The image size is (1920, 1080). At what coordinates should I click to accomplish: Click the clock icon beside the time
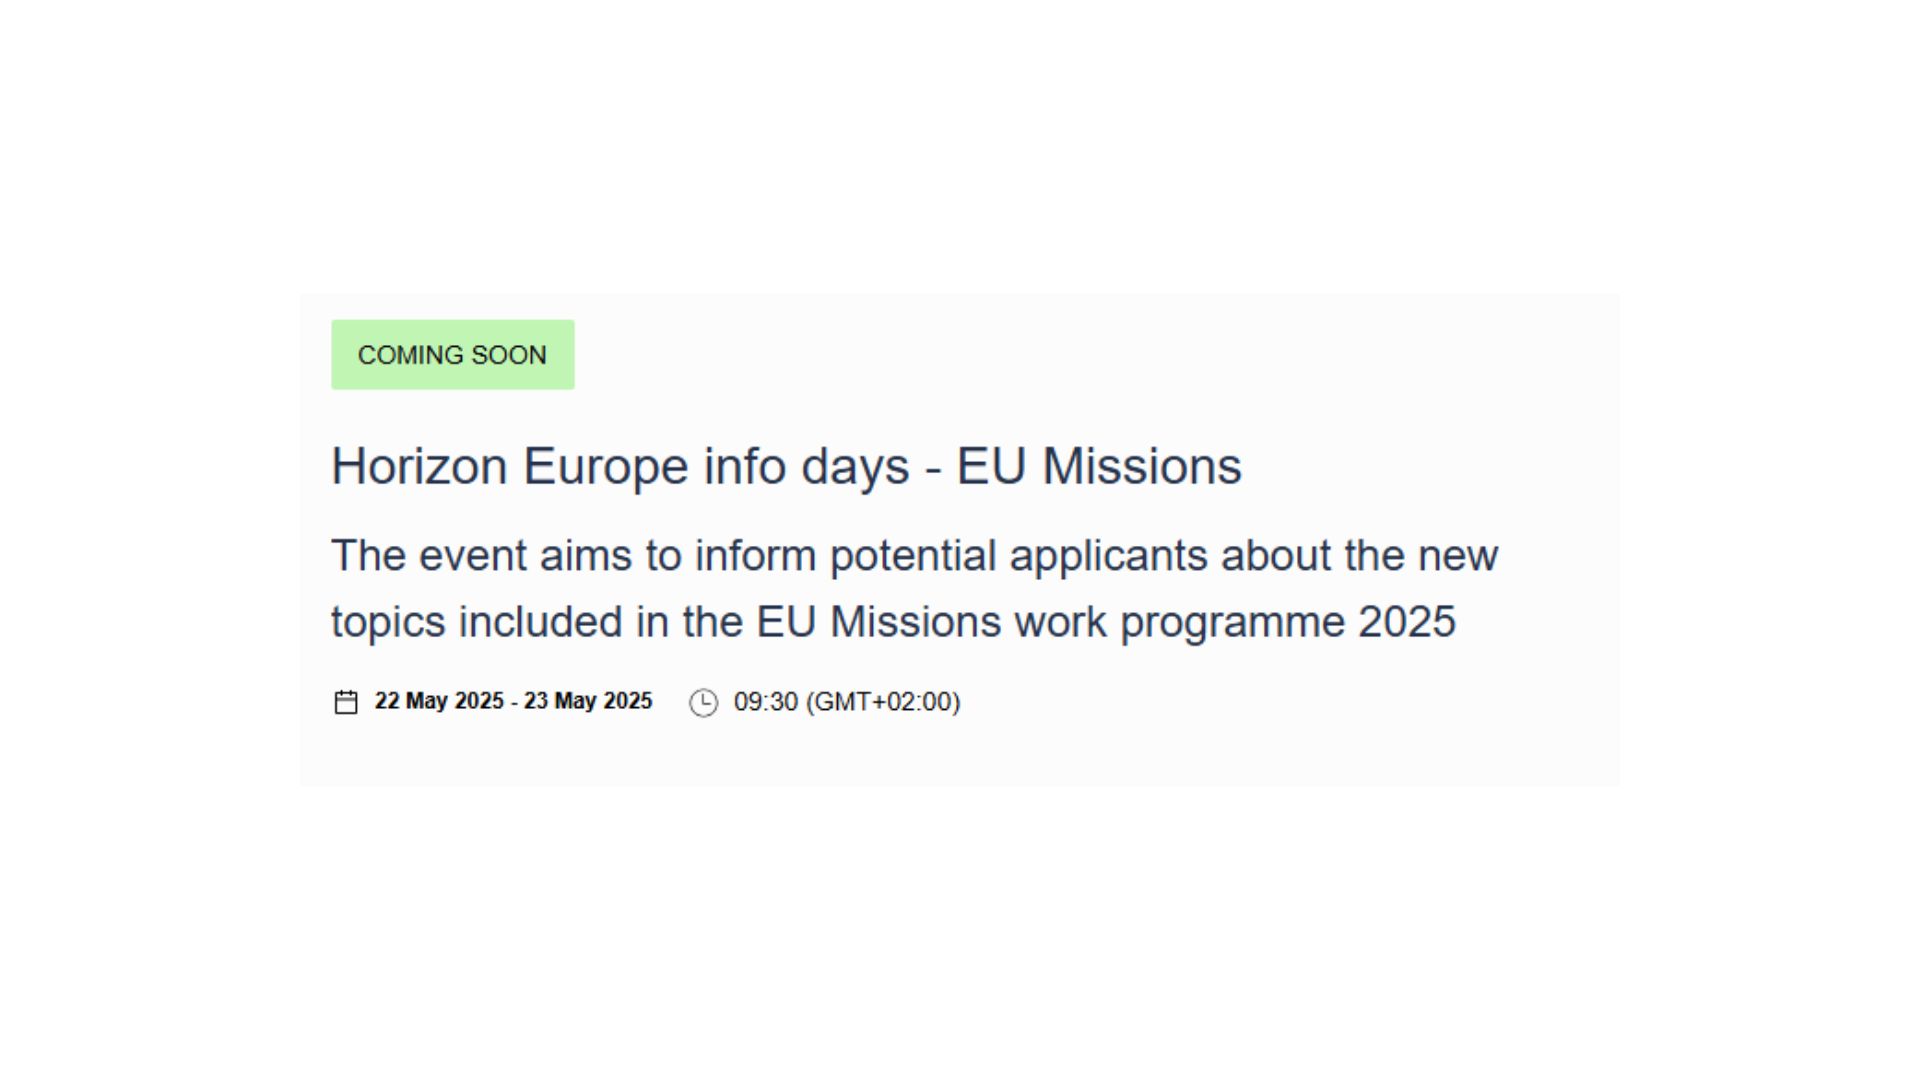pyautogui.click(x=703, y=702)
